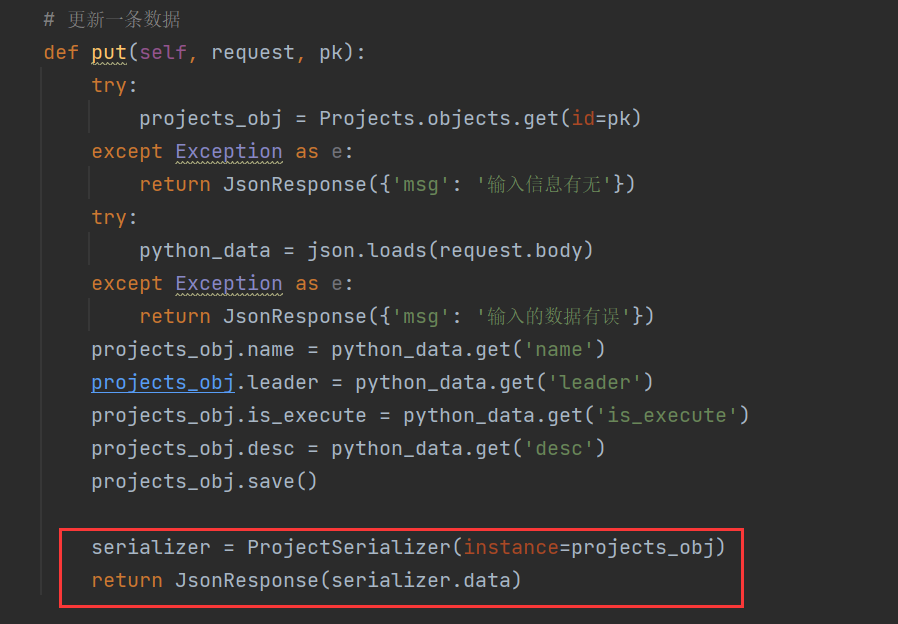Screen dimensions: 898x624
Task: Click the comment line at top
Action: click(x=112, y=19)
